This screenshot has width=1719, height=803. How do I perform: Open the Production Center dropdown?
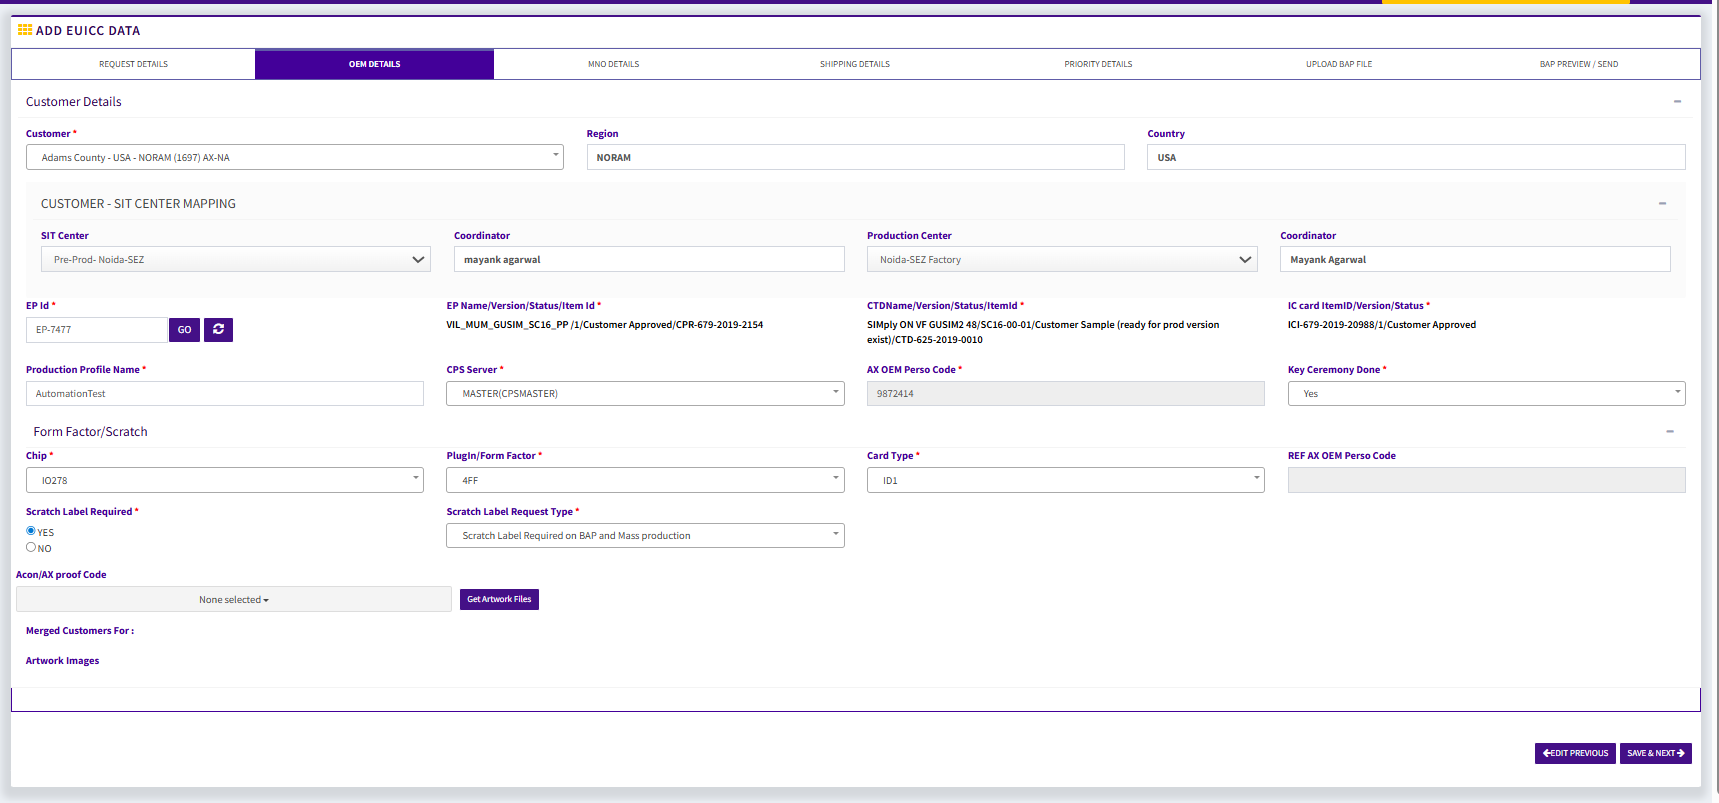tap(1061, 259)
